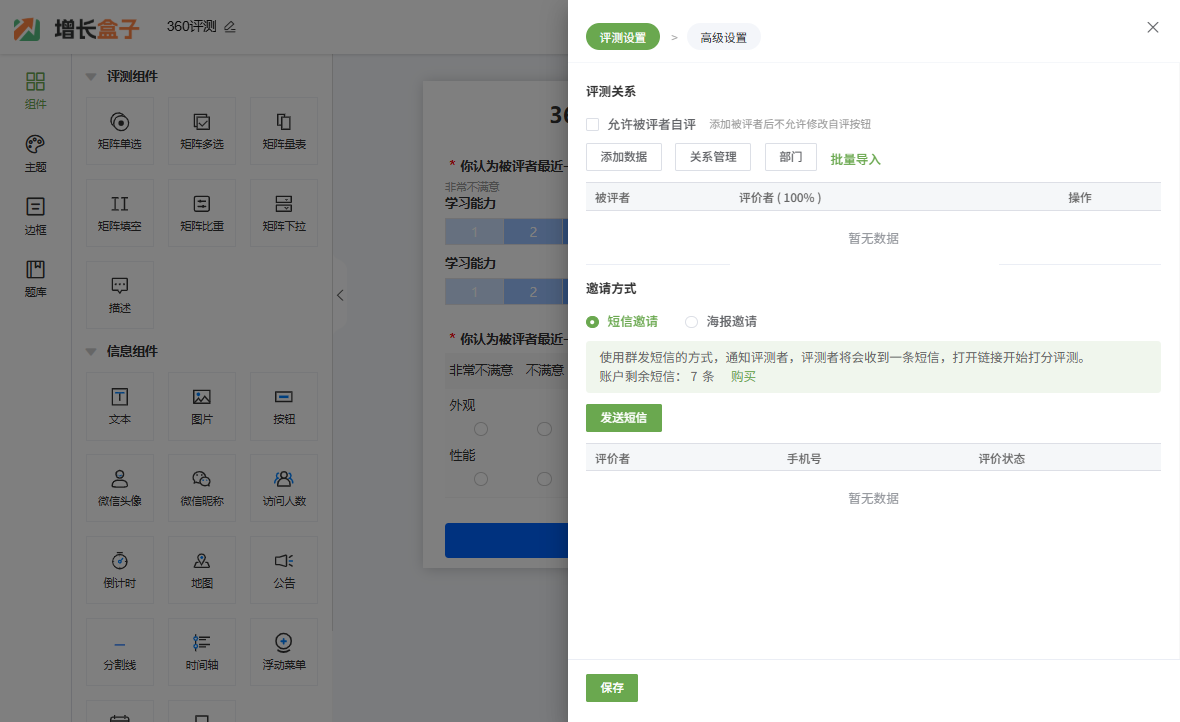Insert the 描述 component
This screenshot has width=1180, height=722.
(x=120, y=295)
